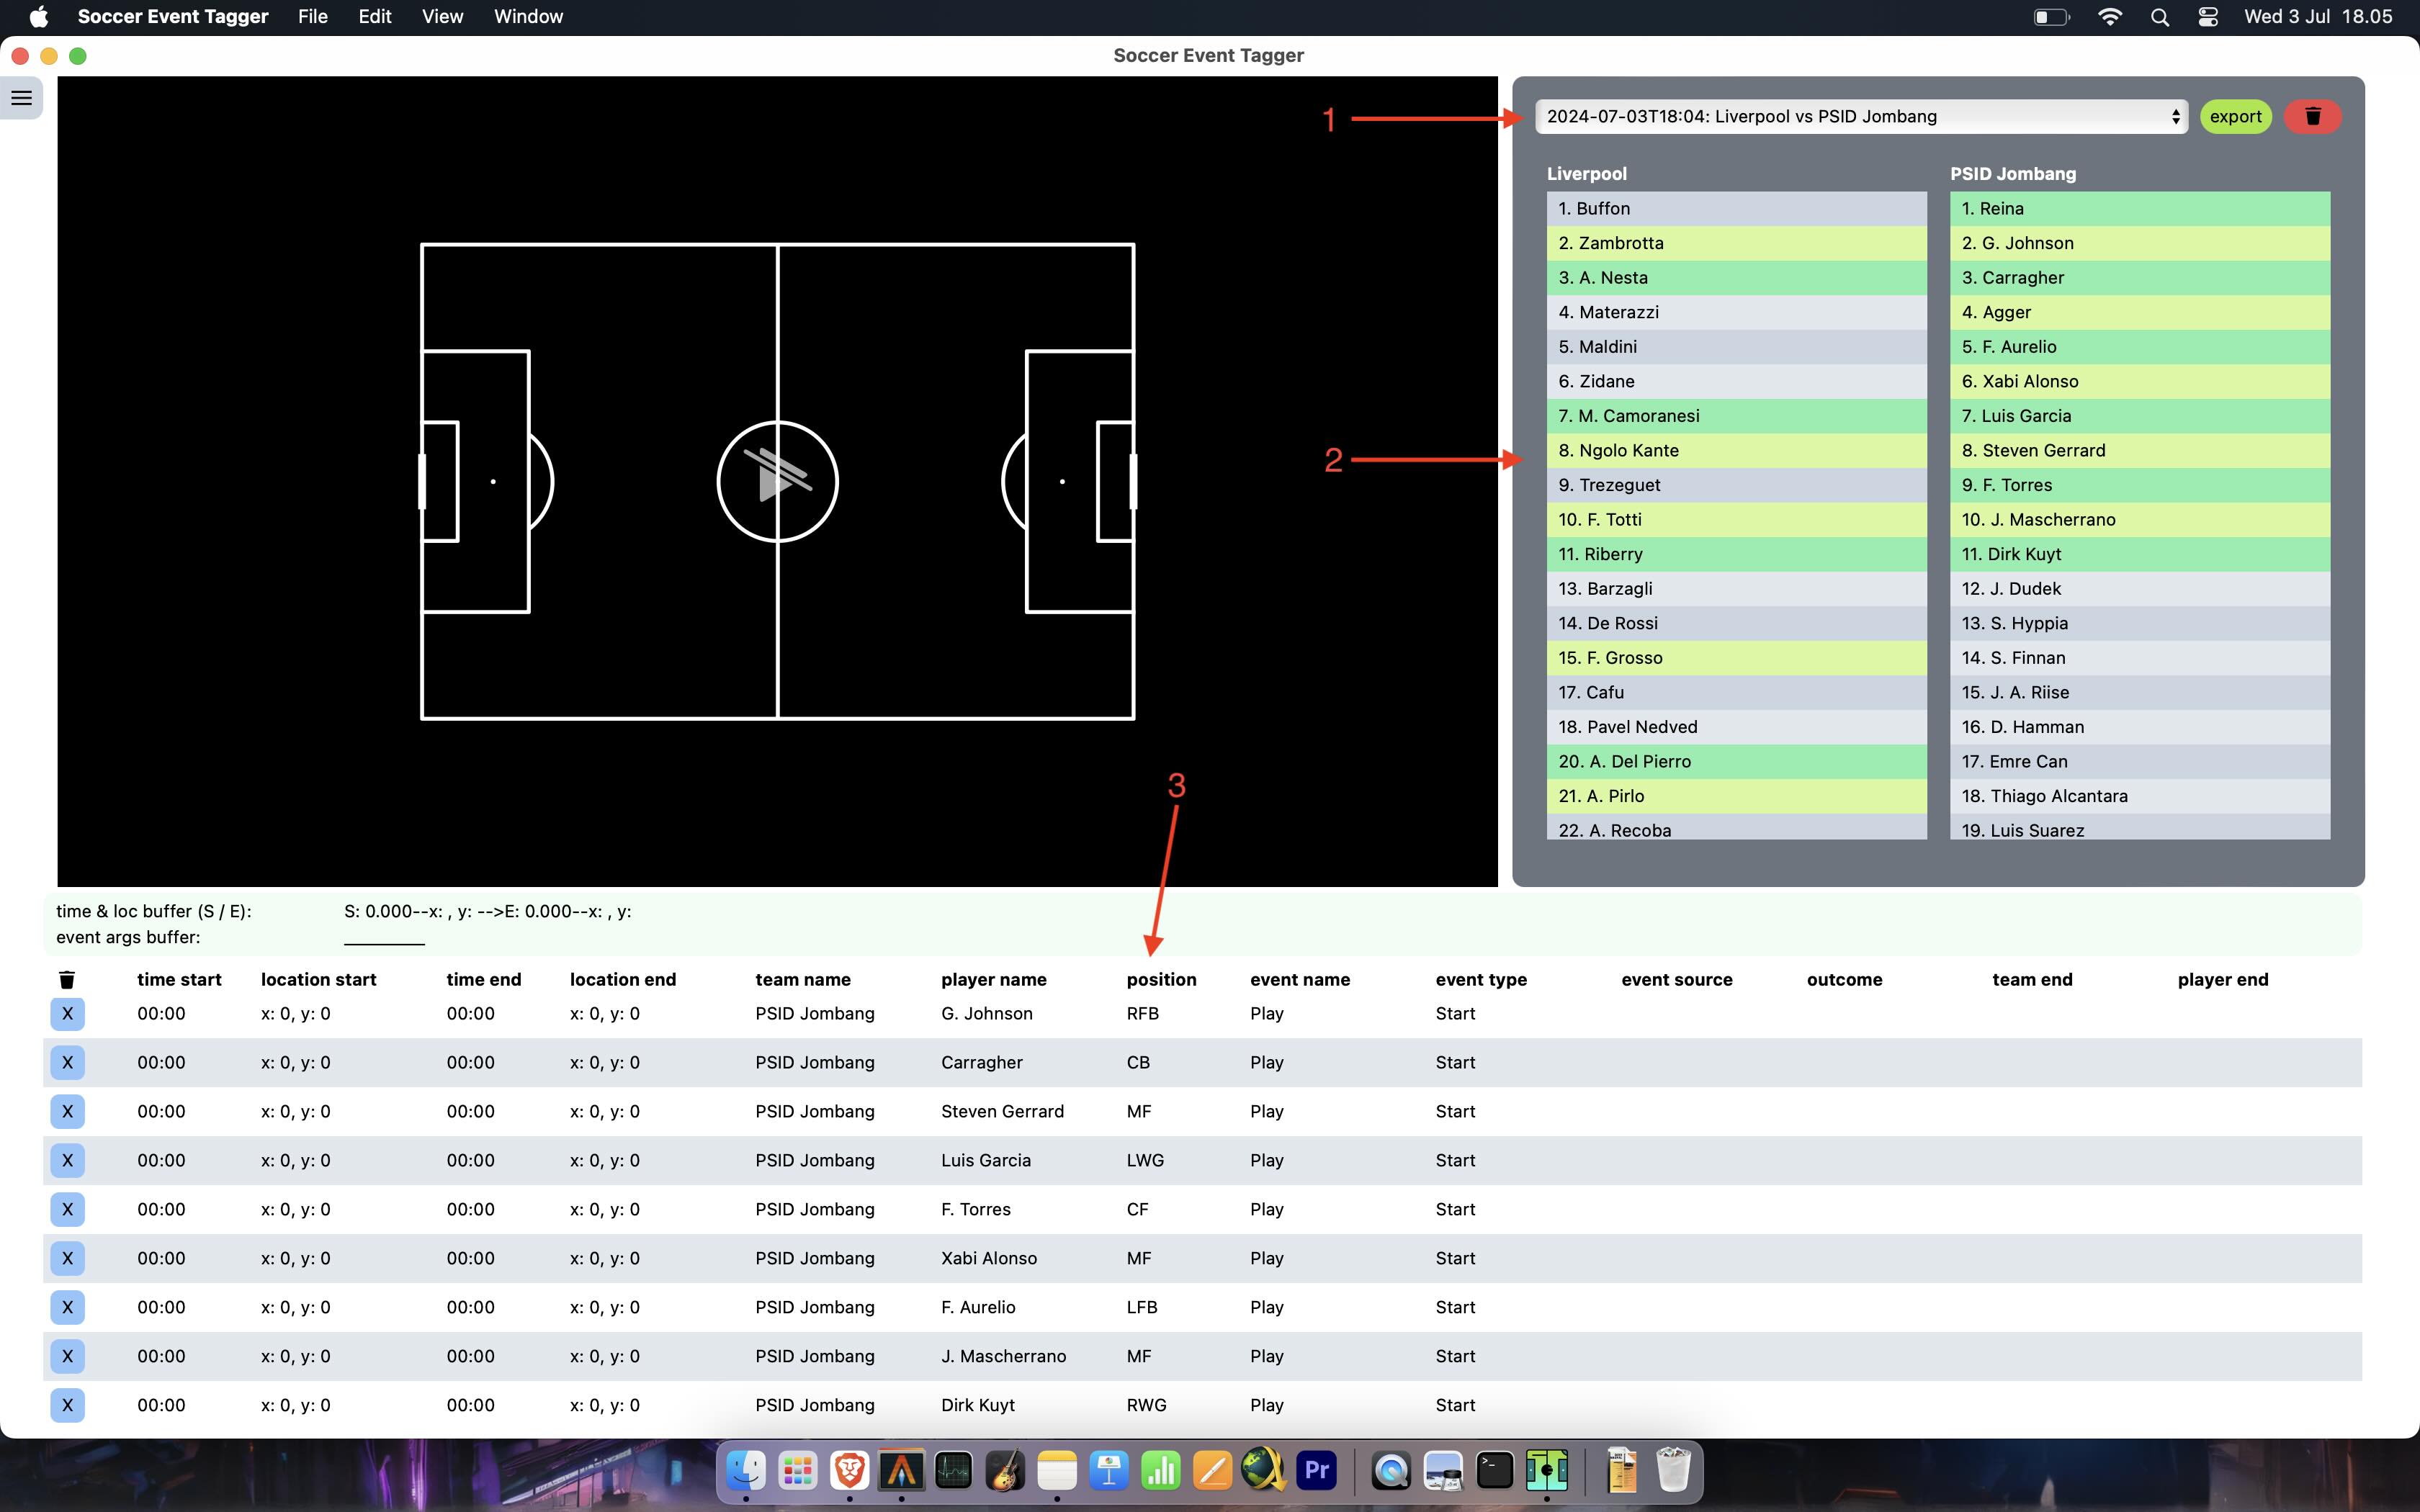Remove the Dirk Kuyt event with X
2420x1512 pixels.
tap(67, 1405)
